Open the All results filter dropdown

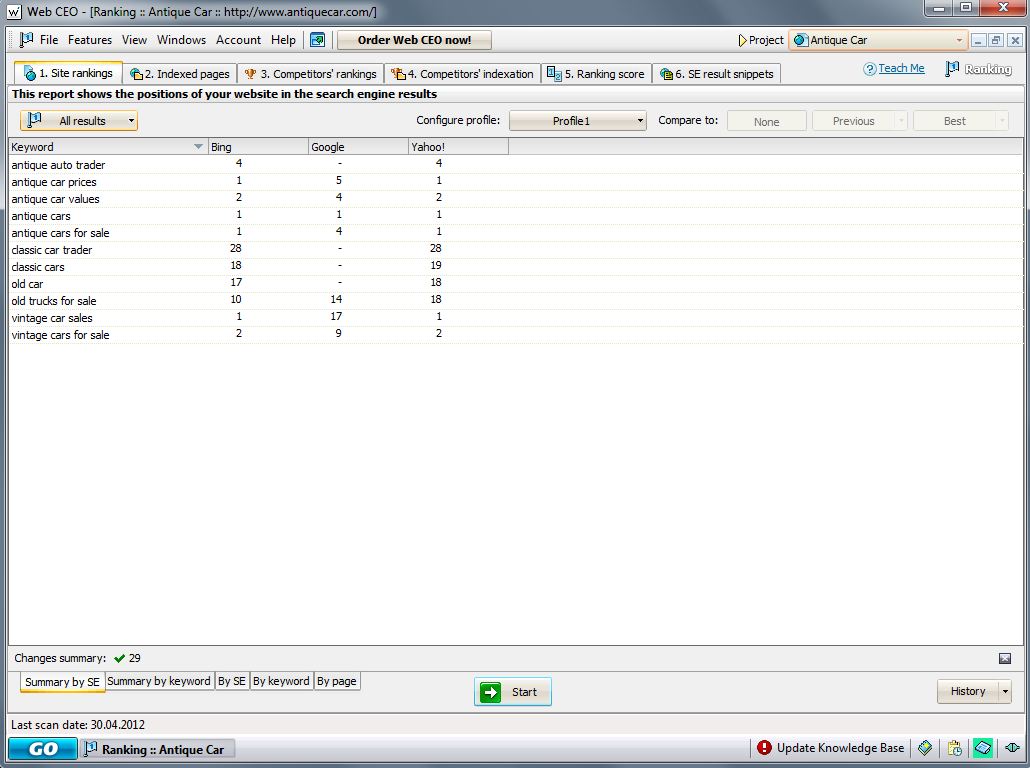(79, 120)
